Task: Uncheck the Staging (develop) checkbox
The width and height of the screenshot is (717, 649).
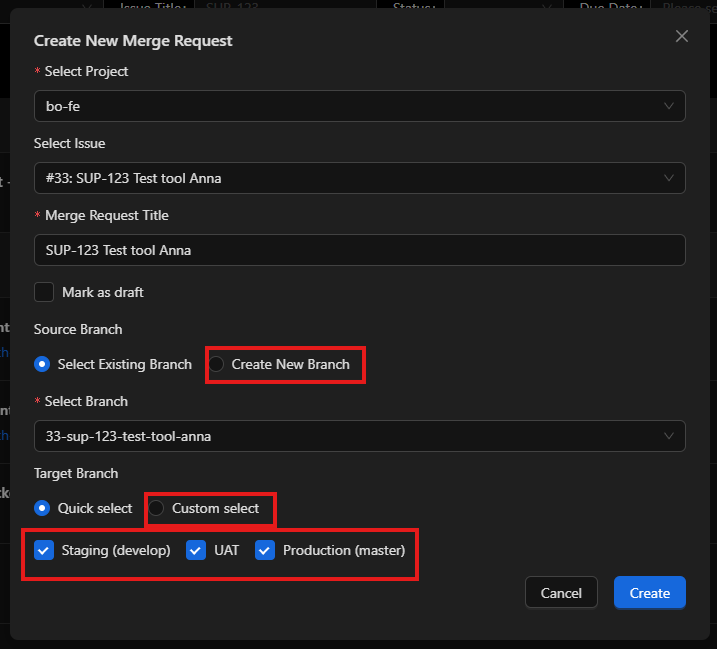Action: click(x=44, y=550)
